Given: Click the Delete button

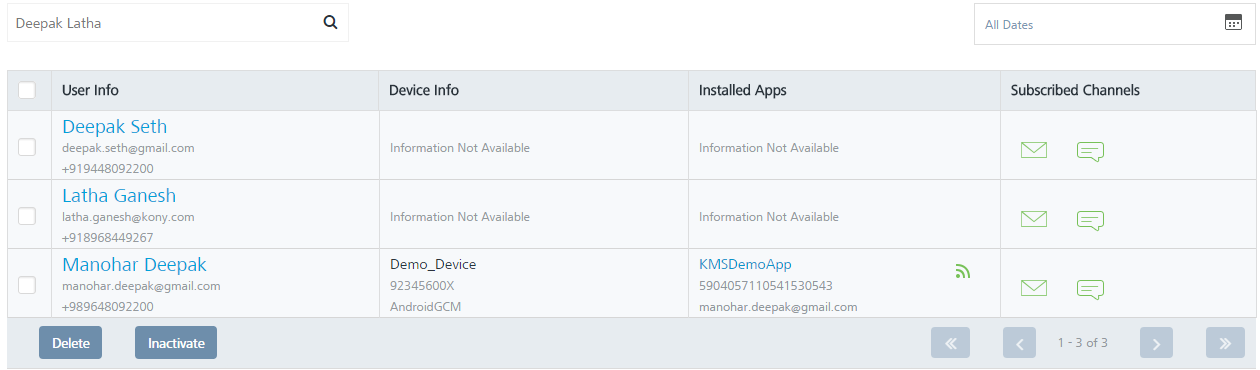Looking at the screenshot, I should (x=71, y=343).
